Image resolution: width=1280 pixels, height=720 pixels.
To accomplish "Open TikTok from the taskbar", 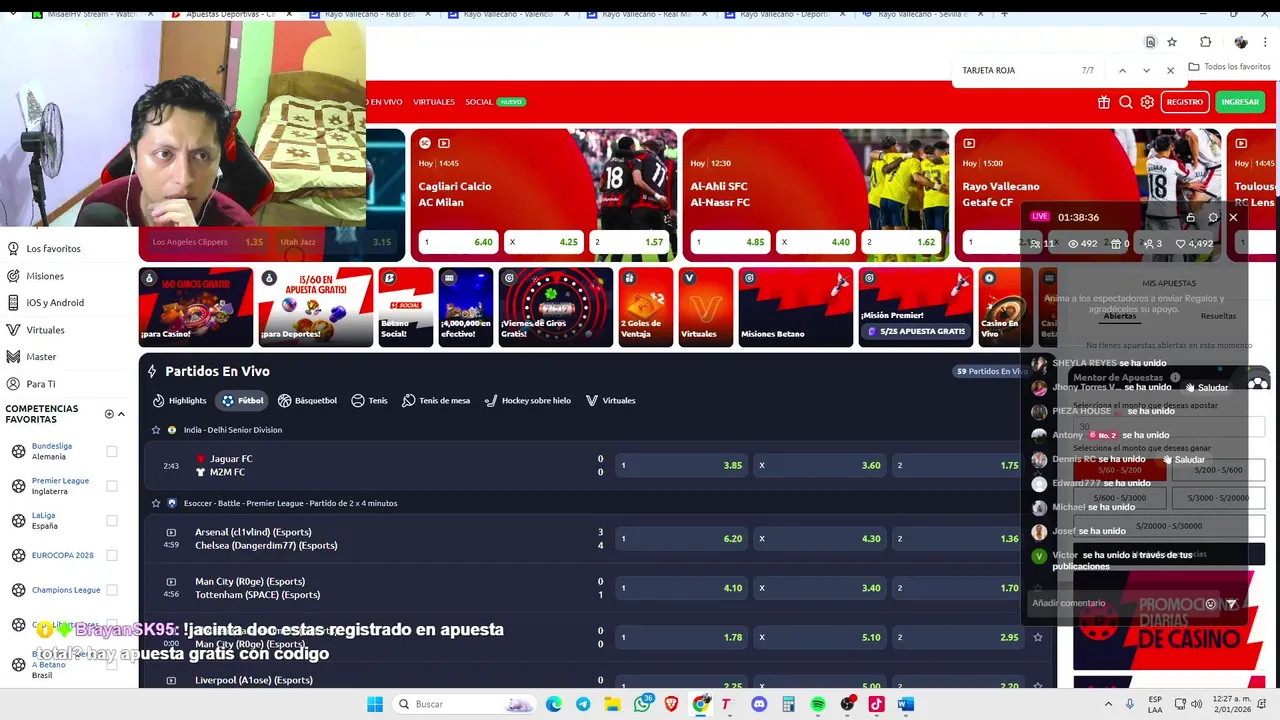I will point(876,704).
